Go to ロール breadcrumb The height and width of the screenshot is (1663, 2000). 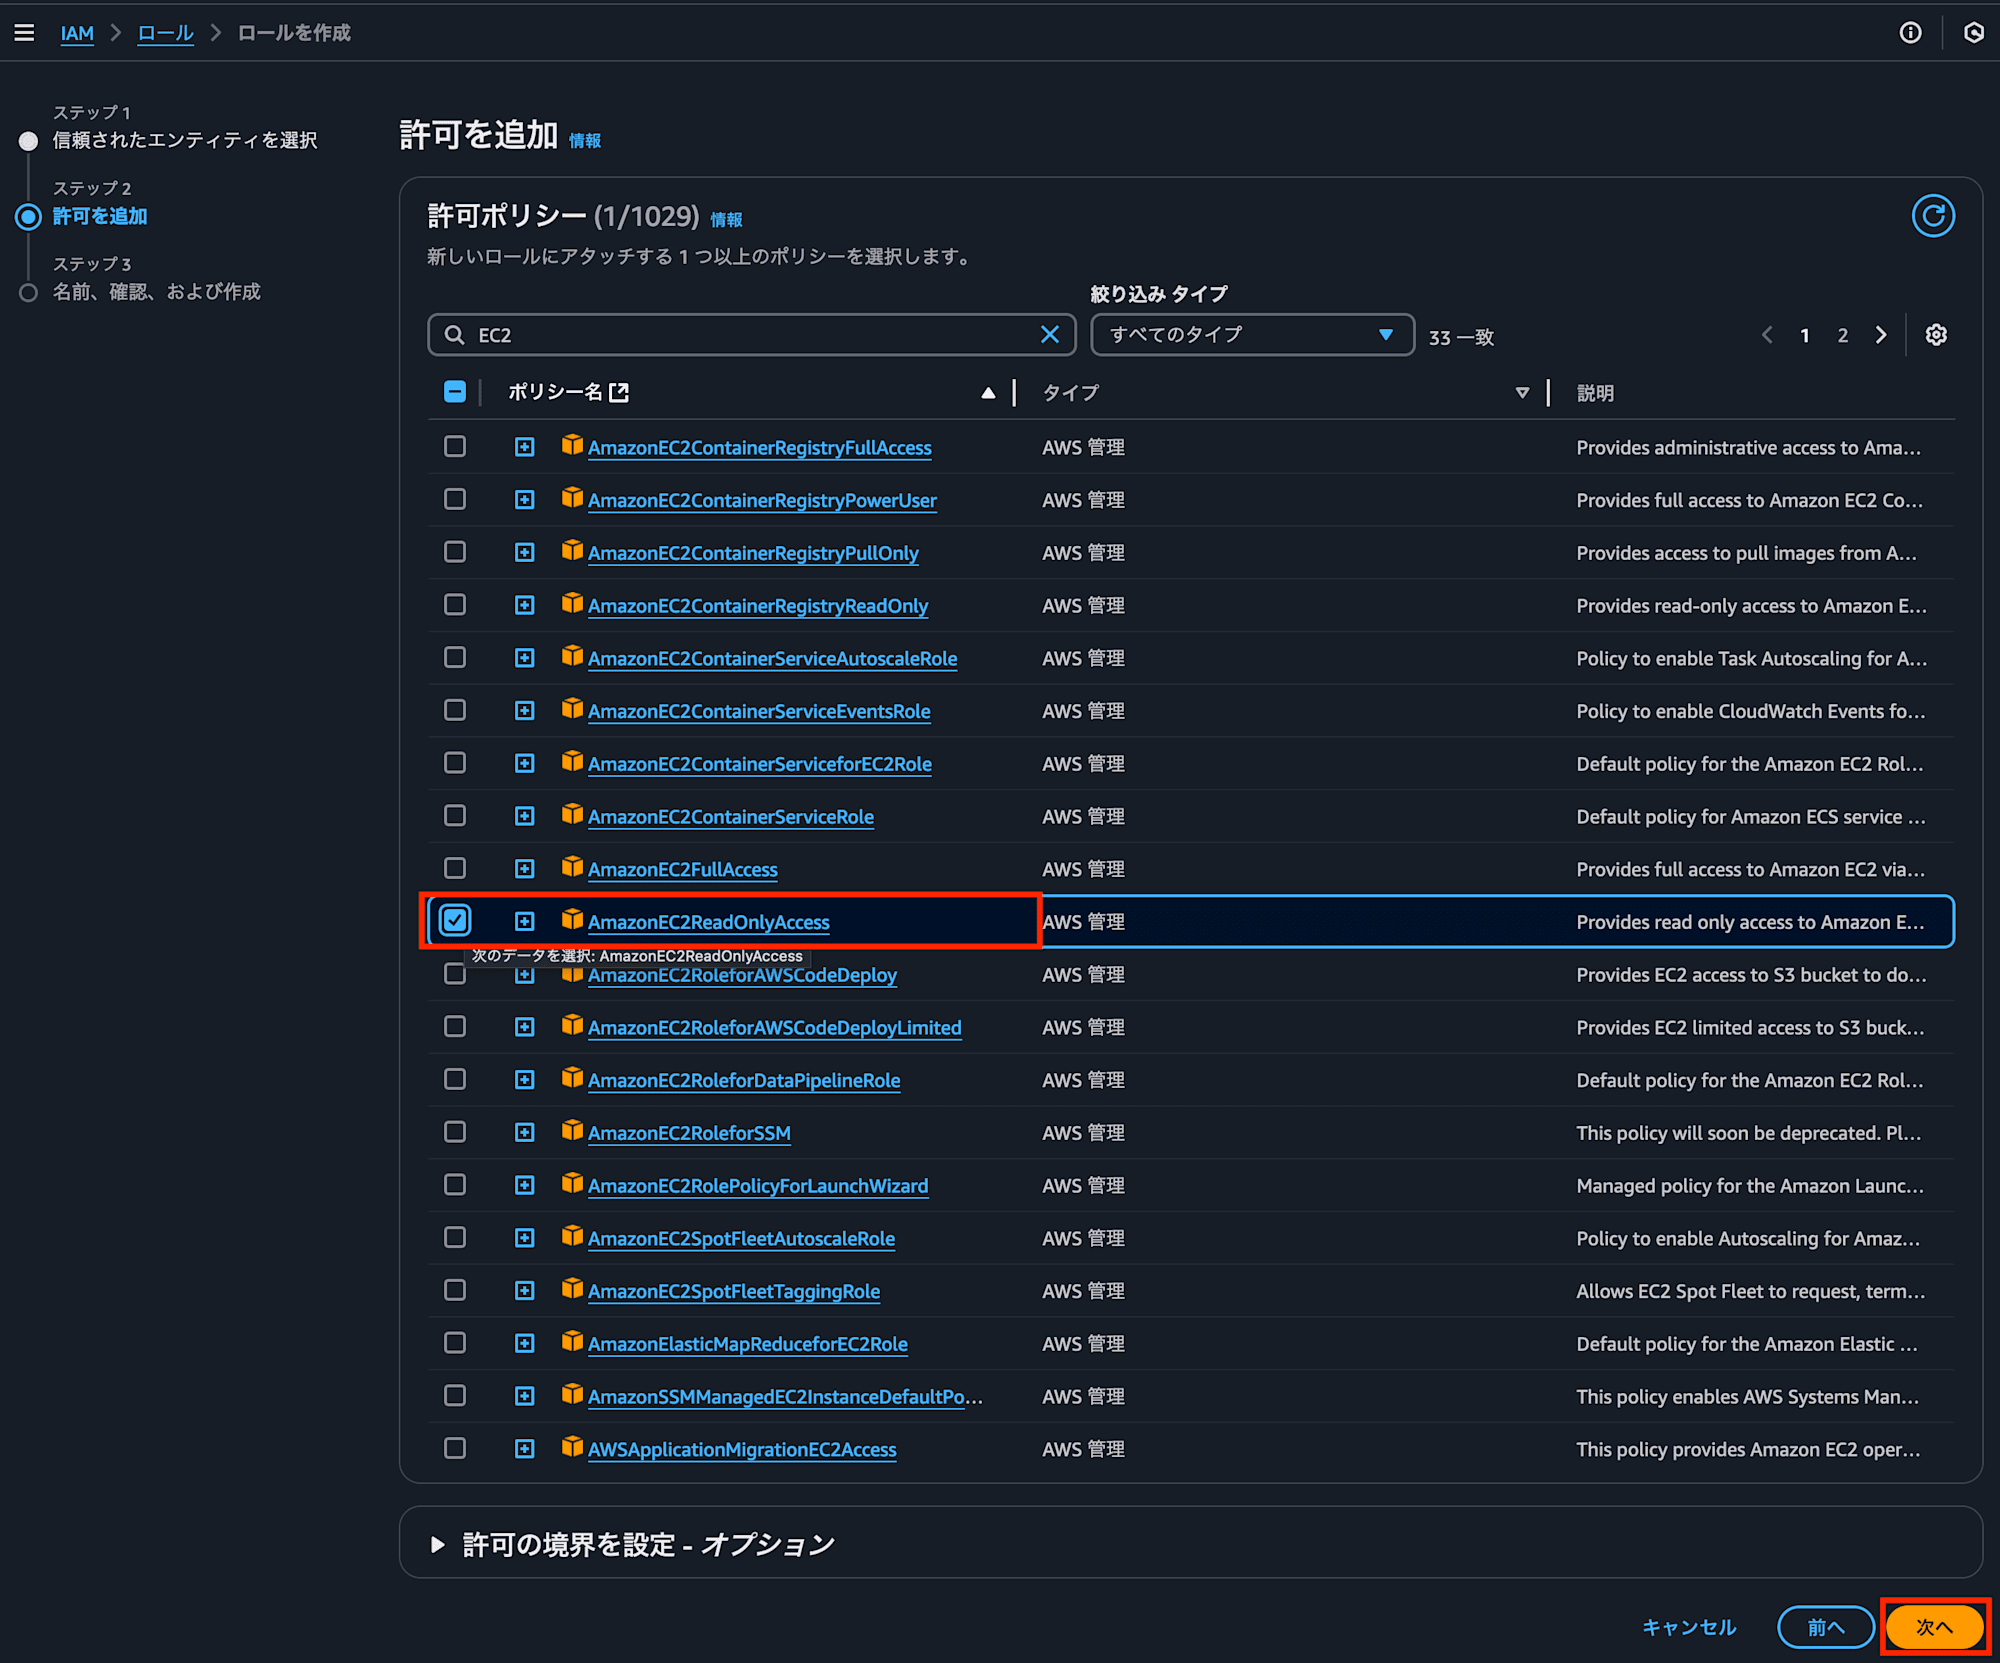[165, 33]
